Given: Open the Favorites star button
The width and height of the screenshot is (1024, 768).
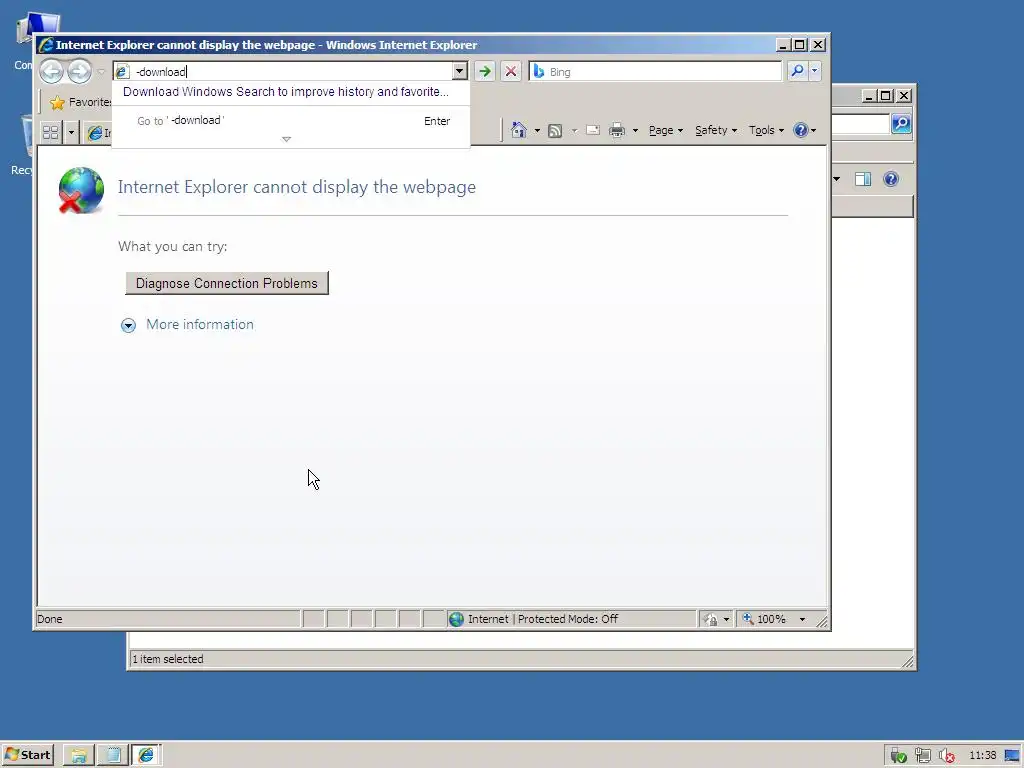Looking at the screenshot, I should click(x=80, y=102).
